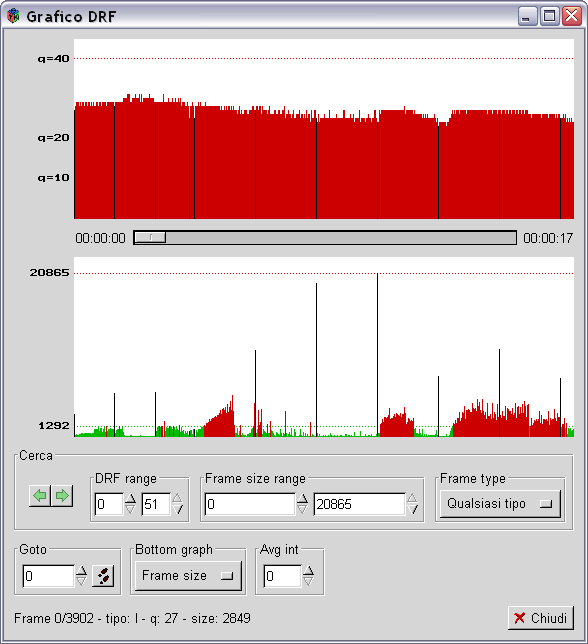Screen dimensions: 588x644
Task: Focus the DRF range maximum field showing 51
Action: (x=156, y=504)
